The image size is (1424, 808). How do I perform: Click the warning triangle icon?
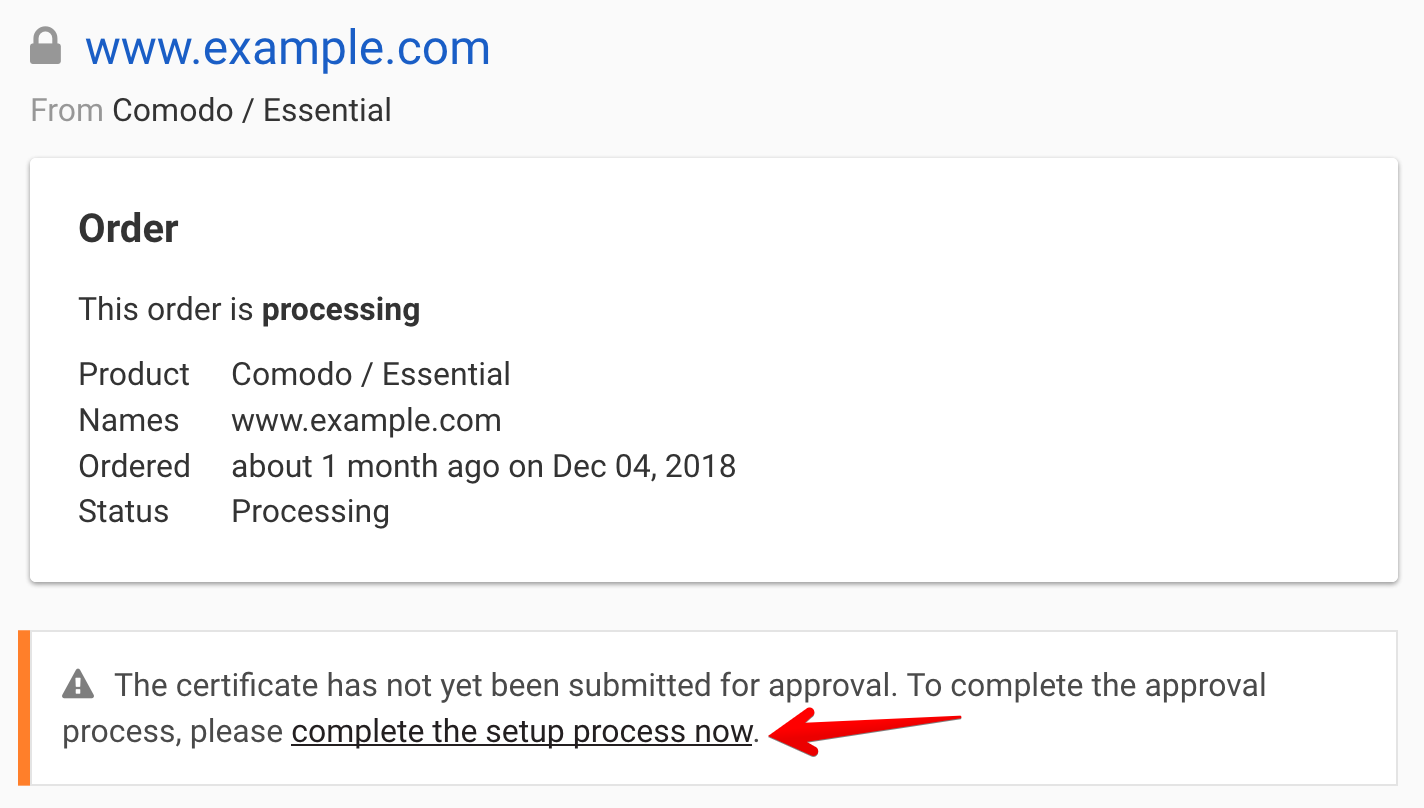78,685
